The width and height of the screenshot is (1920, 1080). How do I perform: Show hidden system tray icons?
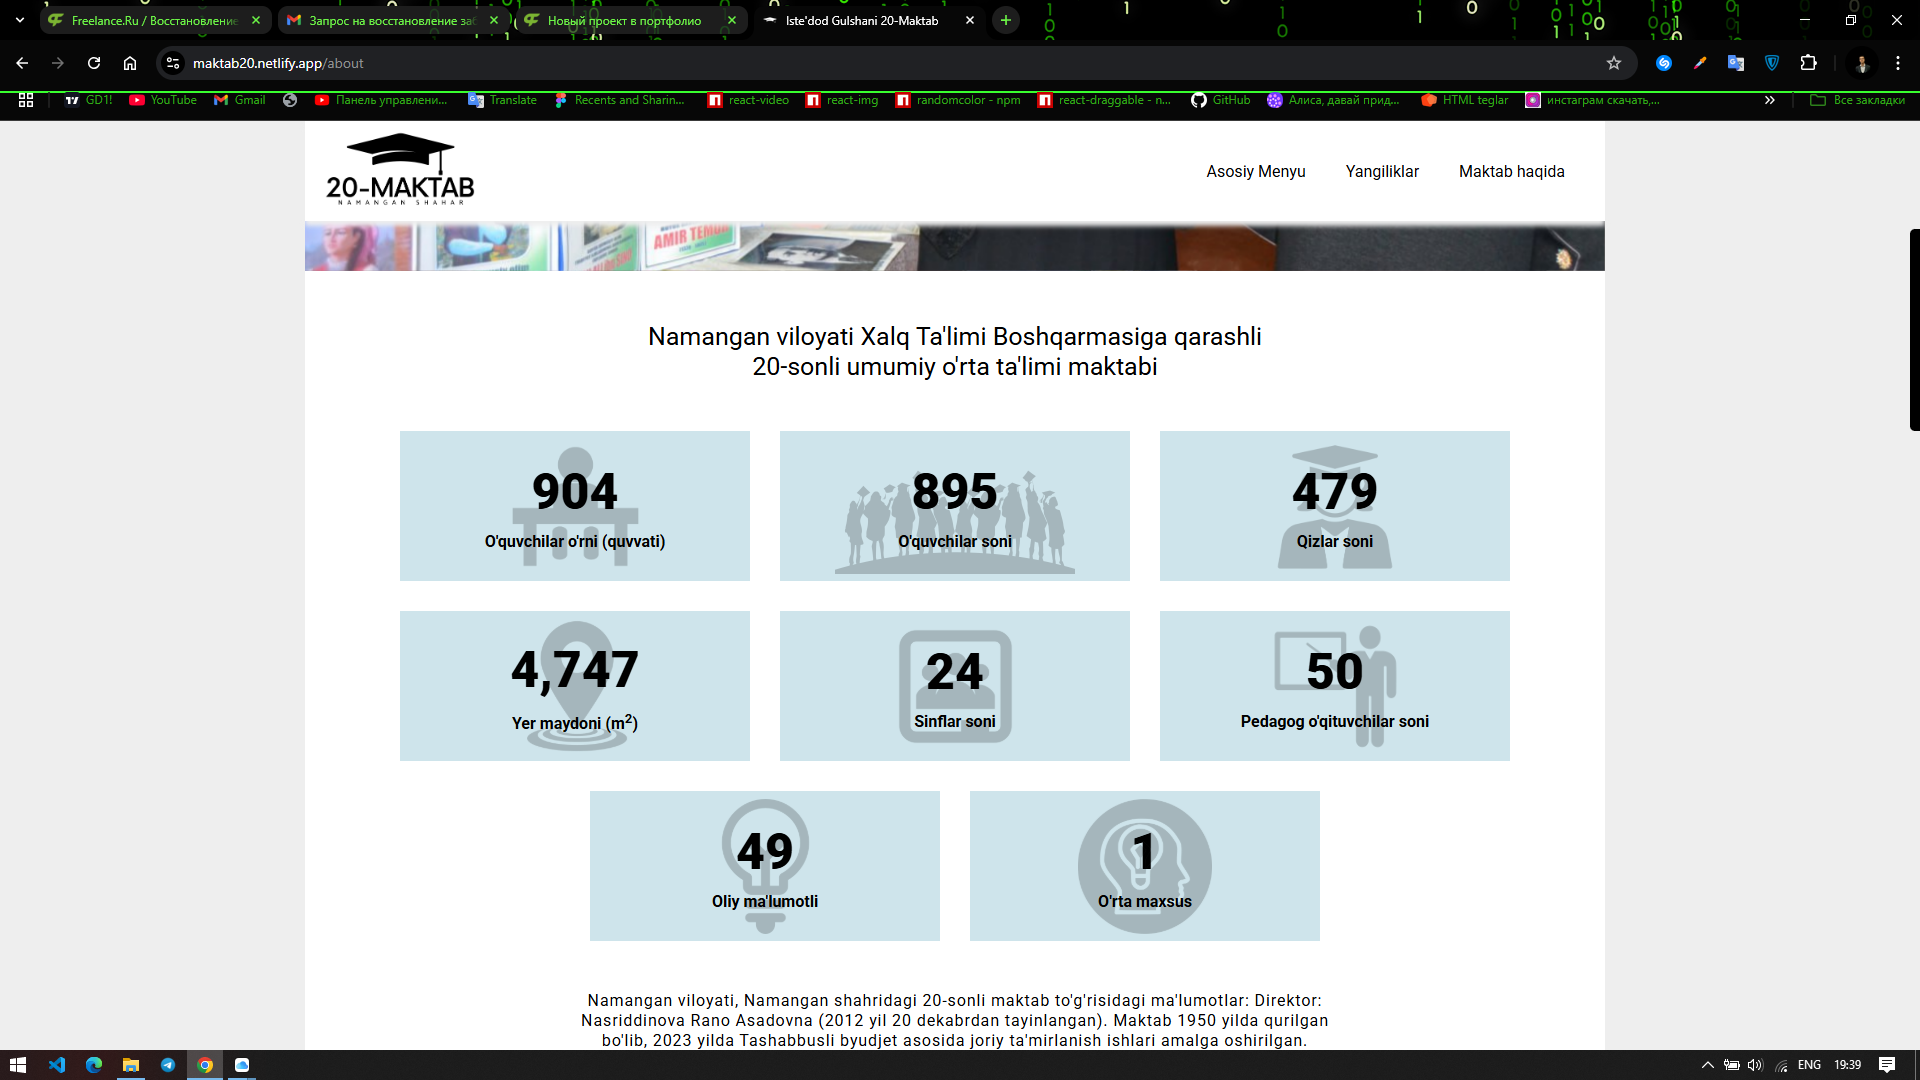pos(1708,1065)
